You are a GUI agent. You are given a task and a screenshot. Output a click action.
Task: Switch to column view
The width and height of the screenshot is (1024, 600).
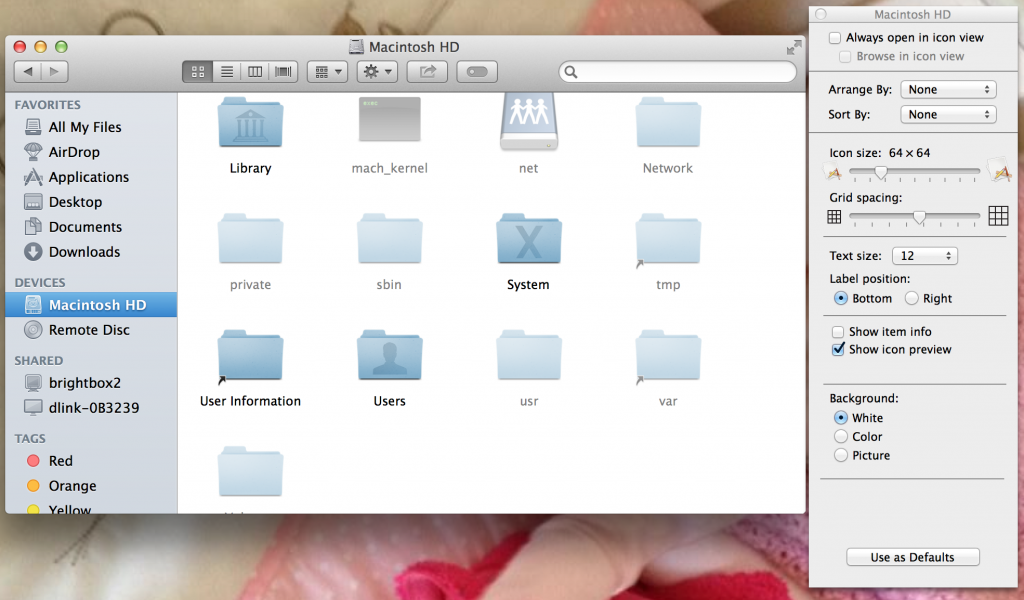click(x=255, y=72)
